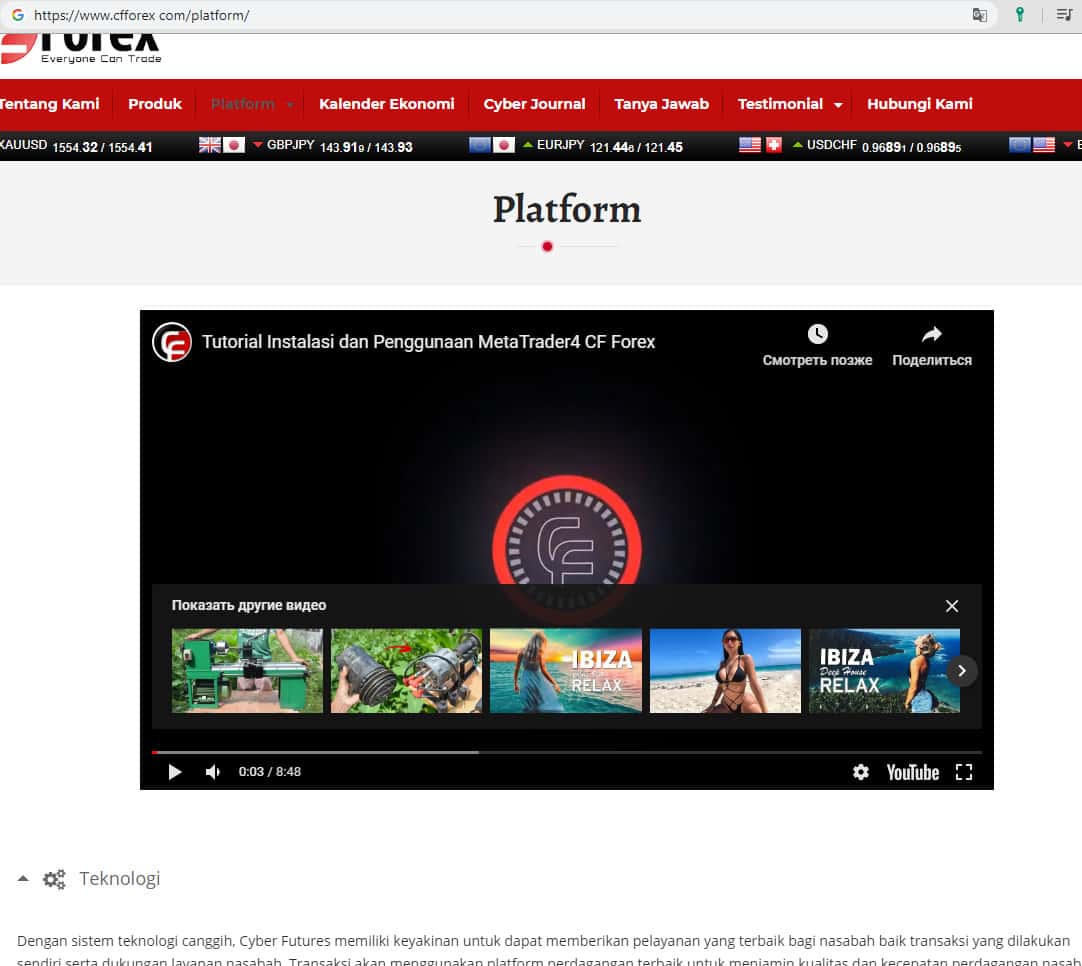Click the video progress bar
Screen dimensions: 1082x966
566,752
